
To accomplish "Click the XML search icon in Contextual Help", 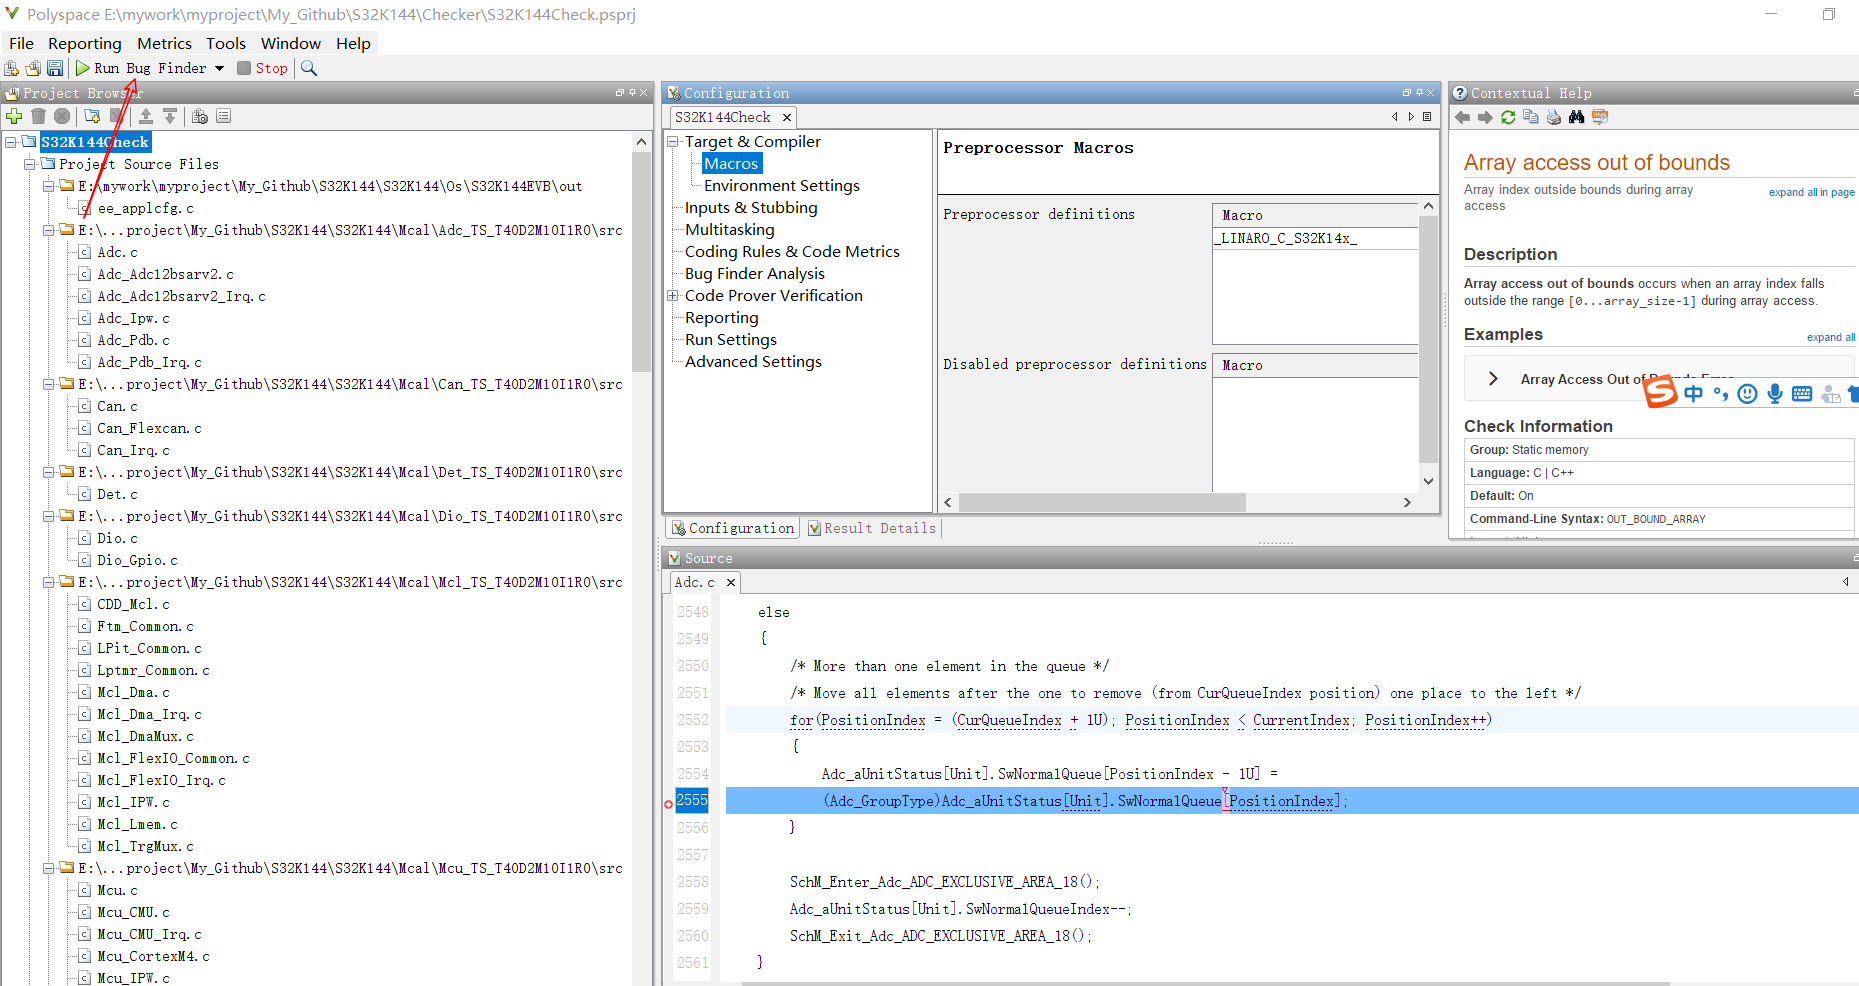I will 1600,117.
